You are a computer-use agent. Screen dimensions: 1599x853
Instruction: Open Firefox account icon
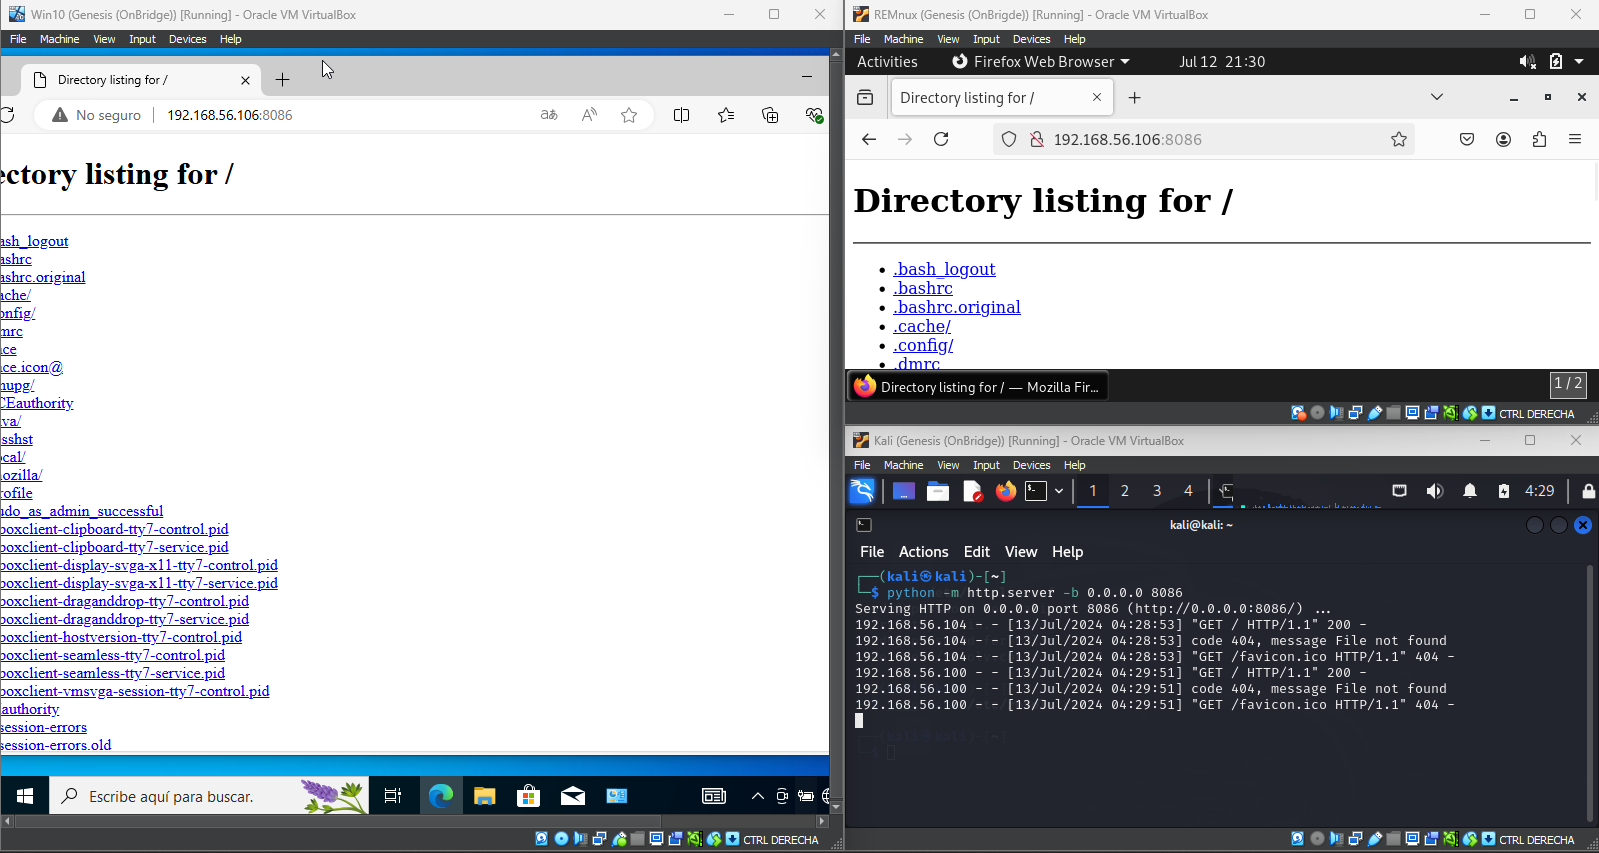1503,139
